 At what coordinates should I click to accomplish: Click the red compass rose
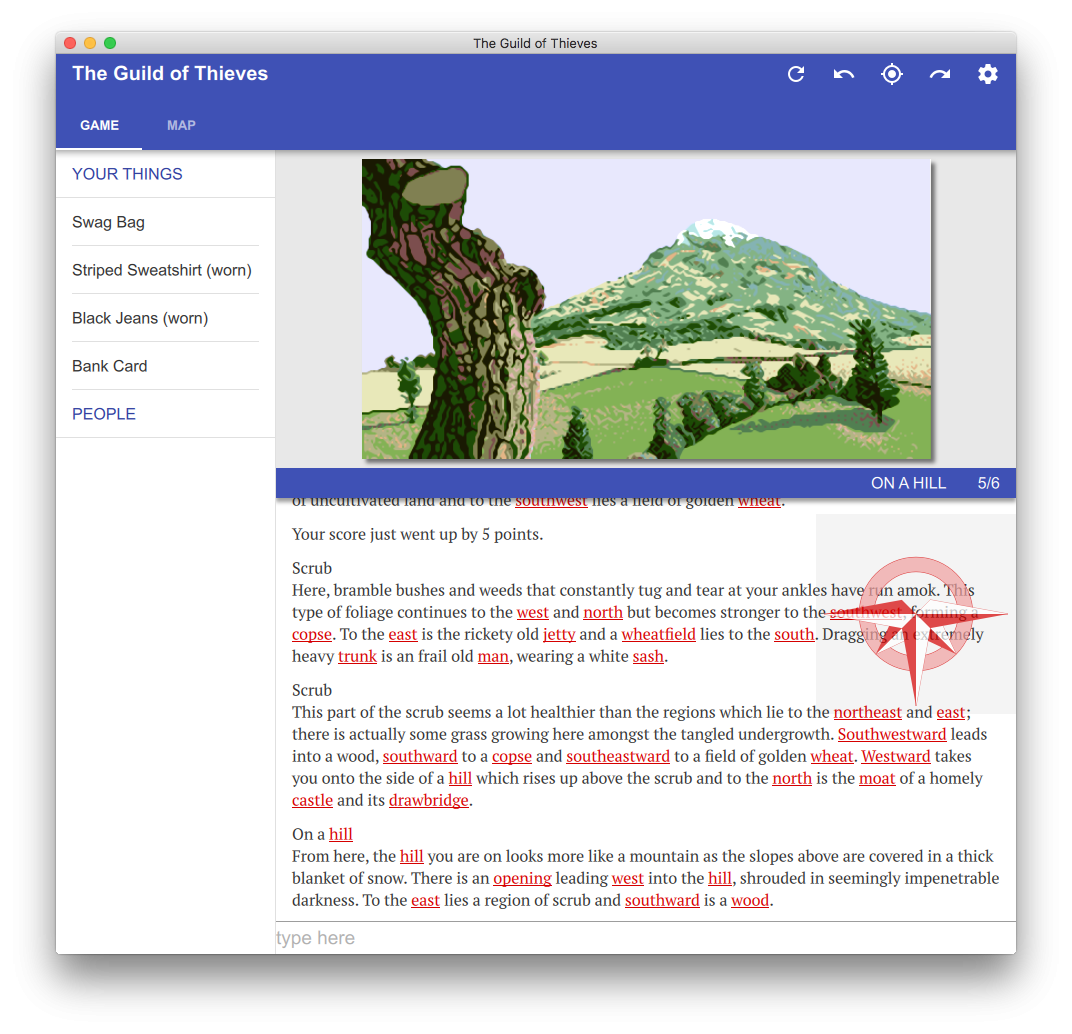(915, 615)
